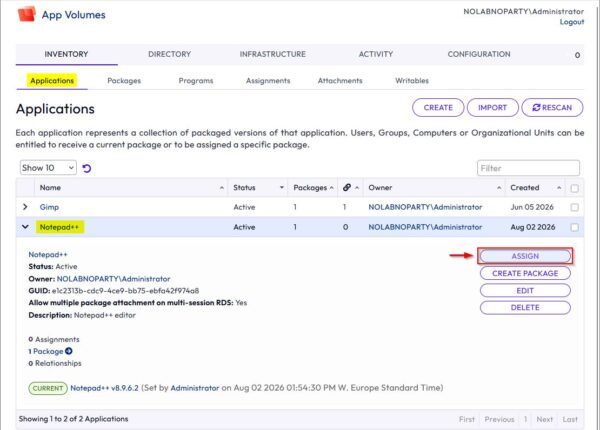Expand the Gimp application row
The width and height of the screenshot is (600, 430).
[25, 207]
